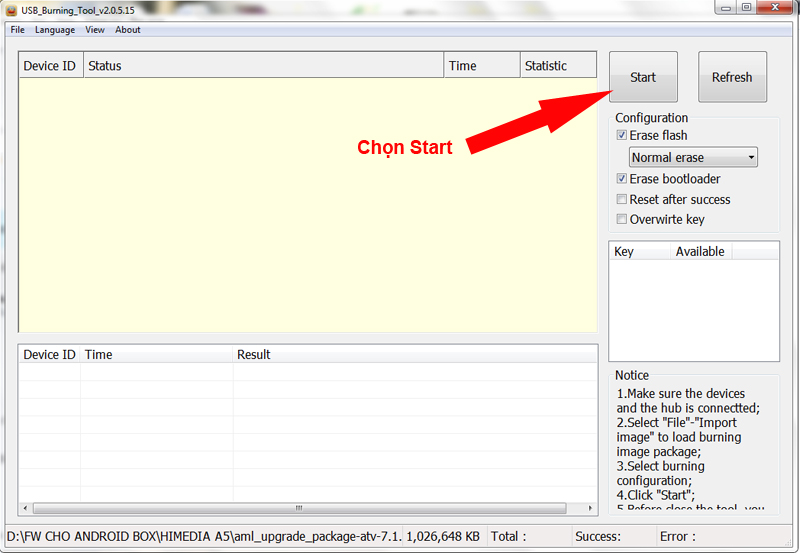Image resolution: width=800 pixels, height=553 pixels.
Task: Enable Reset after success checkbox
Action: [621, 199]
